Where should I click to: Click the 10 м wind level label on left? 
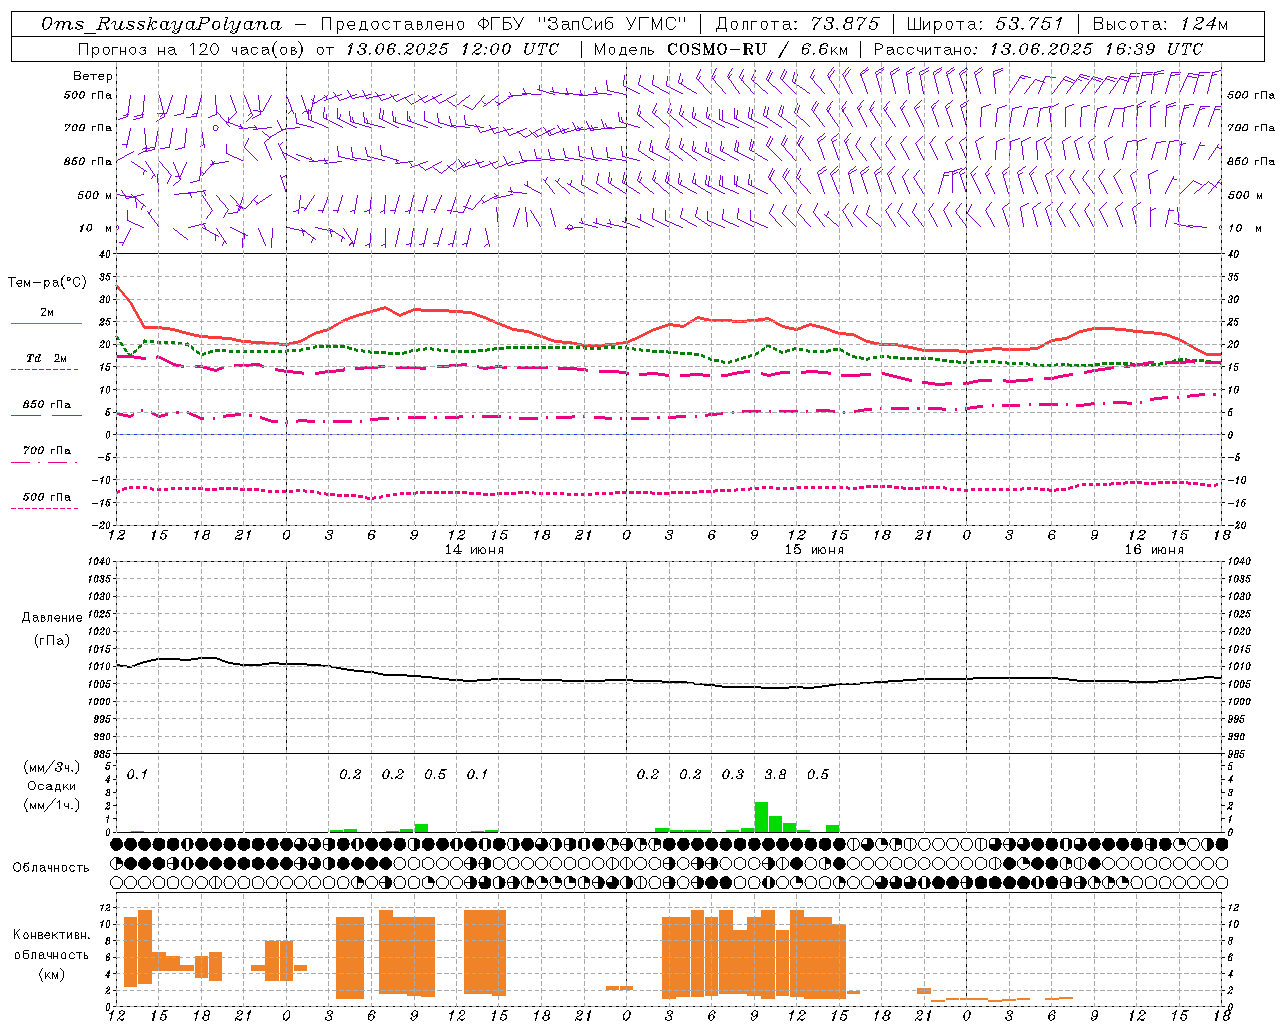(95, 228)
